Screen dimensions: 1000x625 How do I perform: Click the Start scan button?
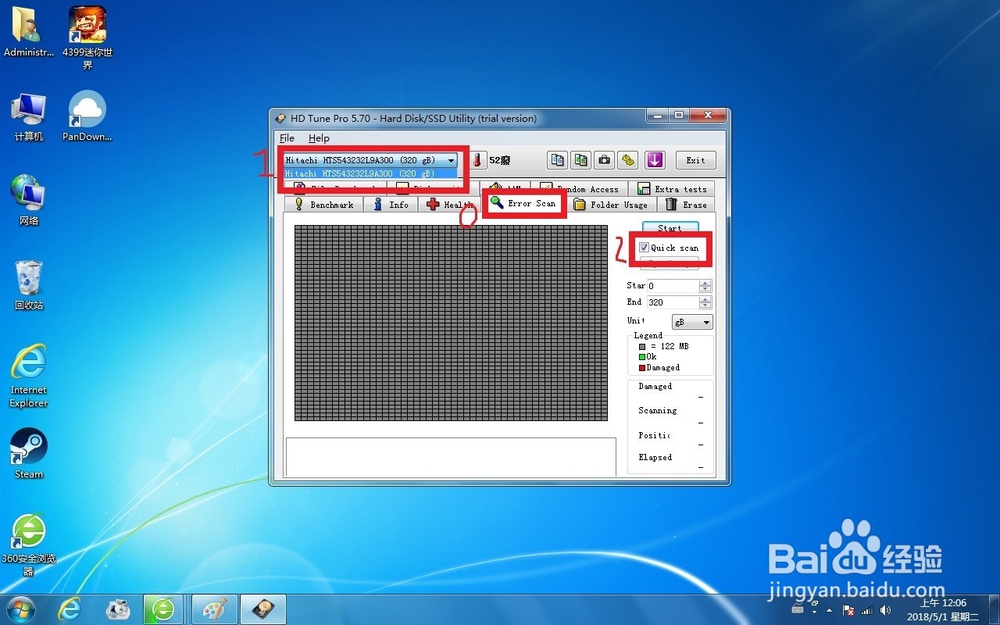[670, 228]
